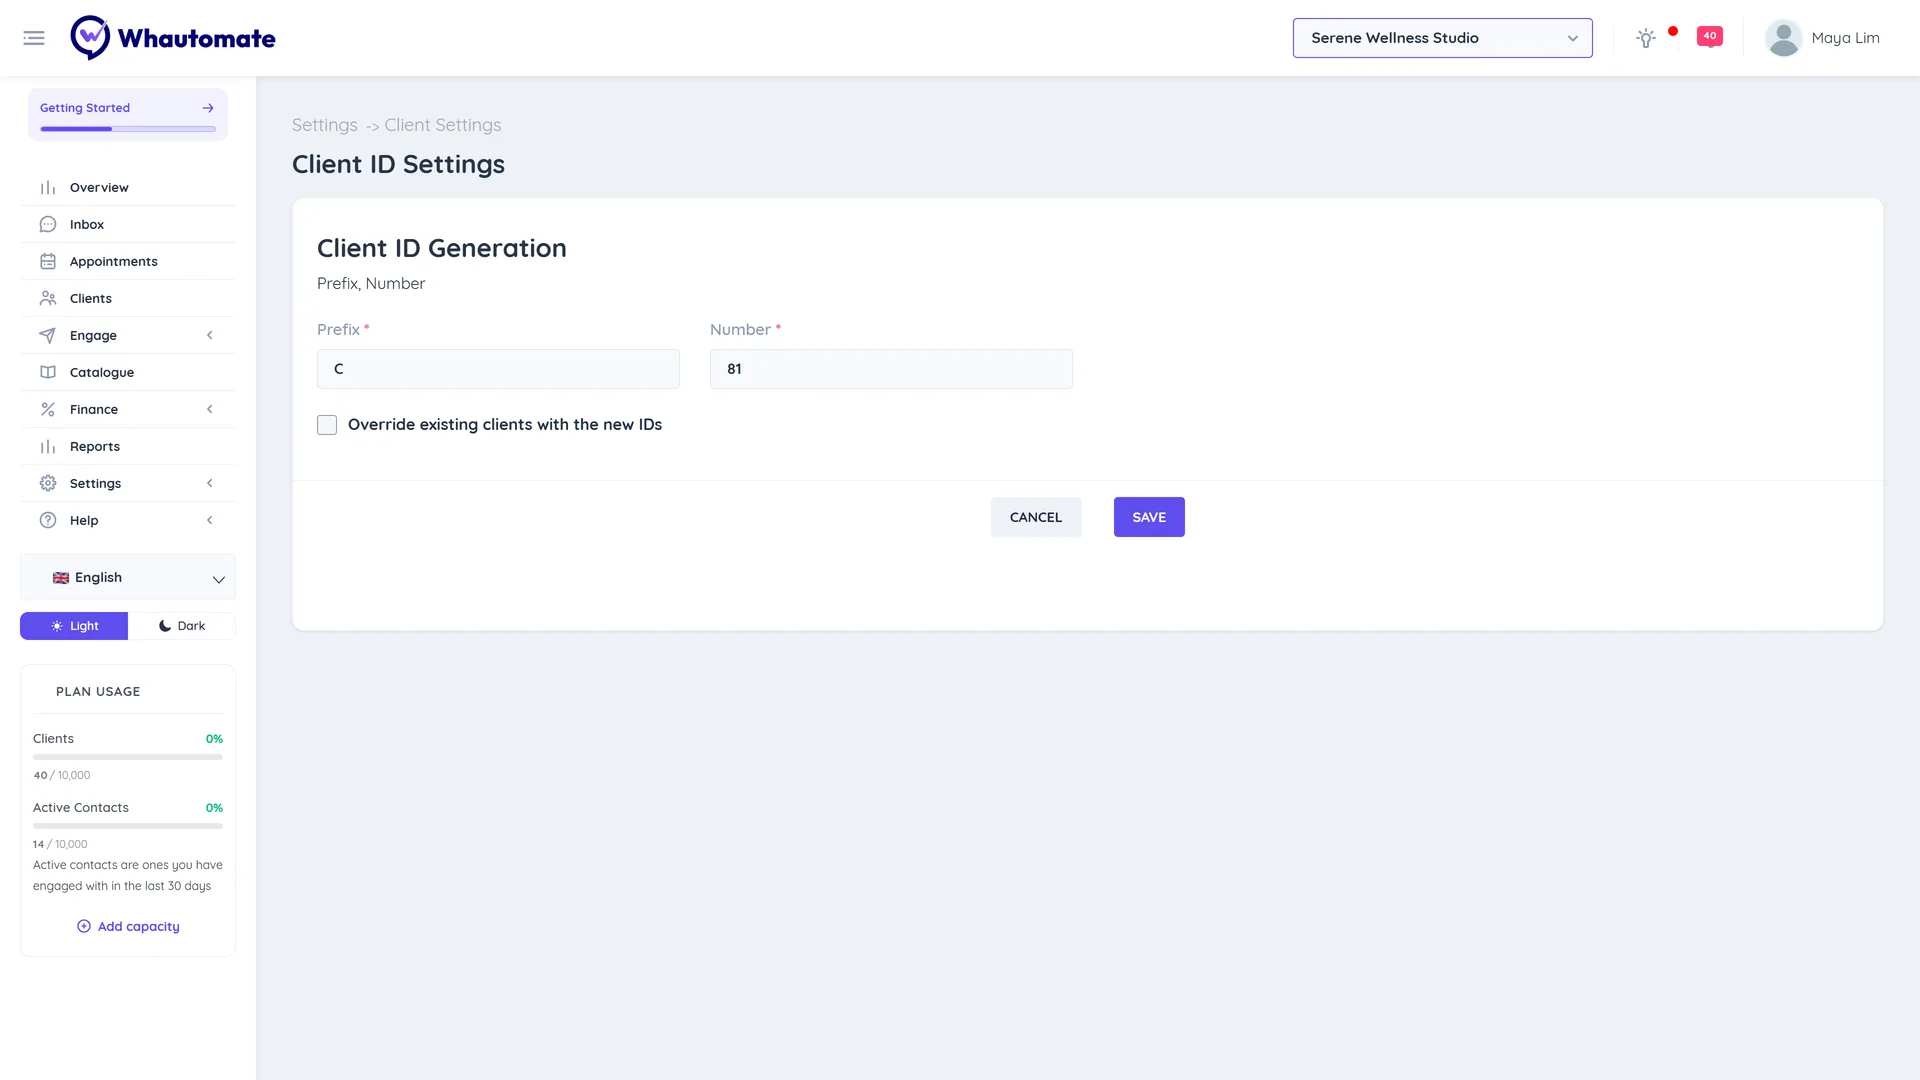Screen dimensions: 1920x1080
Task: Open the English language dropdown
Action: coord(128,578)
